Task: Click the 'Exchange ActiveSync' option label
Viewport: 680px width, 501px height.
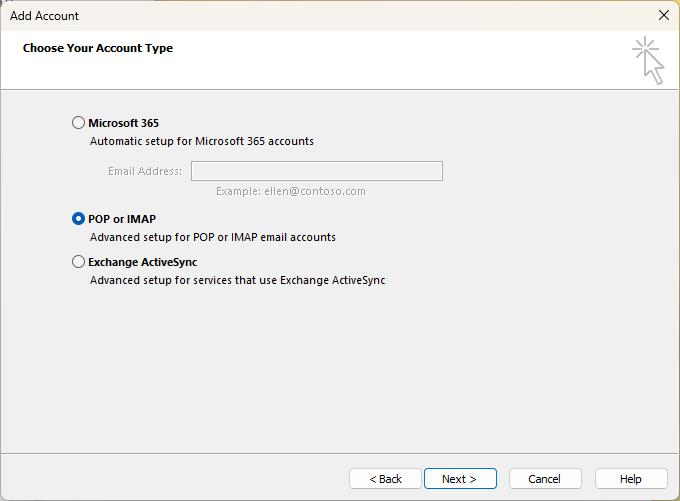Action: tap(142, 262)
